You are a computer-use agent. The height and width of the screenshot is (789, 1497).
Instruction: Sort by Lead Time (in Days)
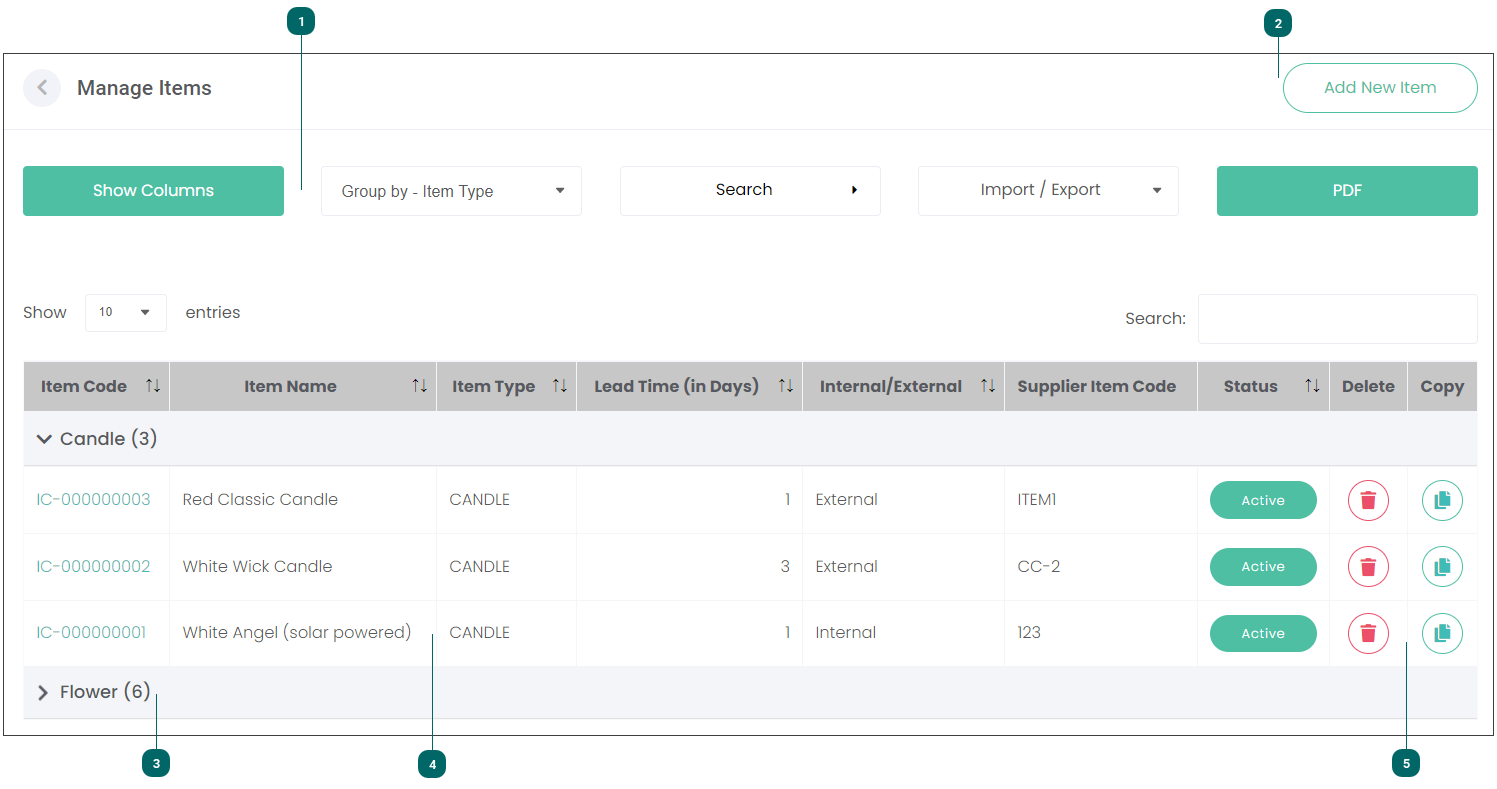690,386
